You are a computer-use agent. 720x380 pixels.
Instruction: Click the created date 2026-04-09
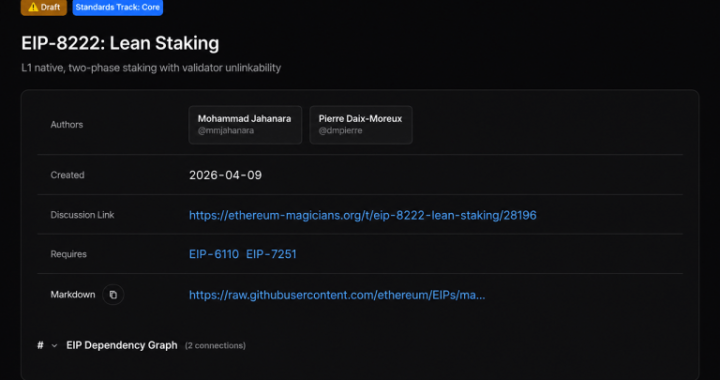[225, 175]
